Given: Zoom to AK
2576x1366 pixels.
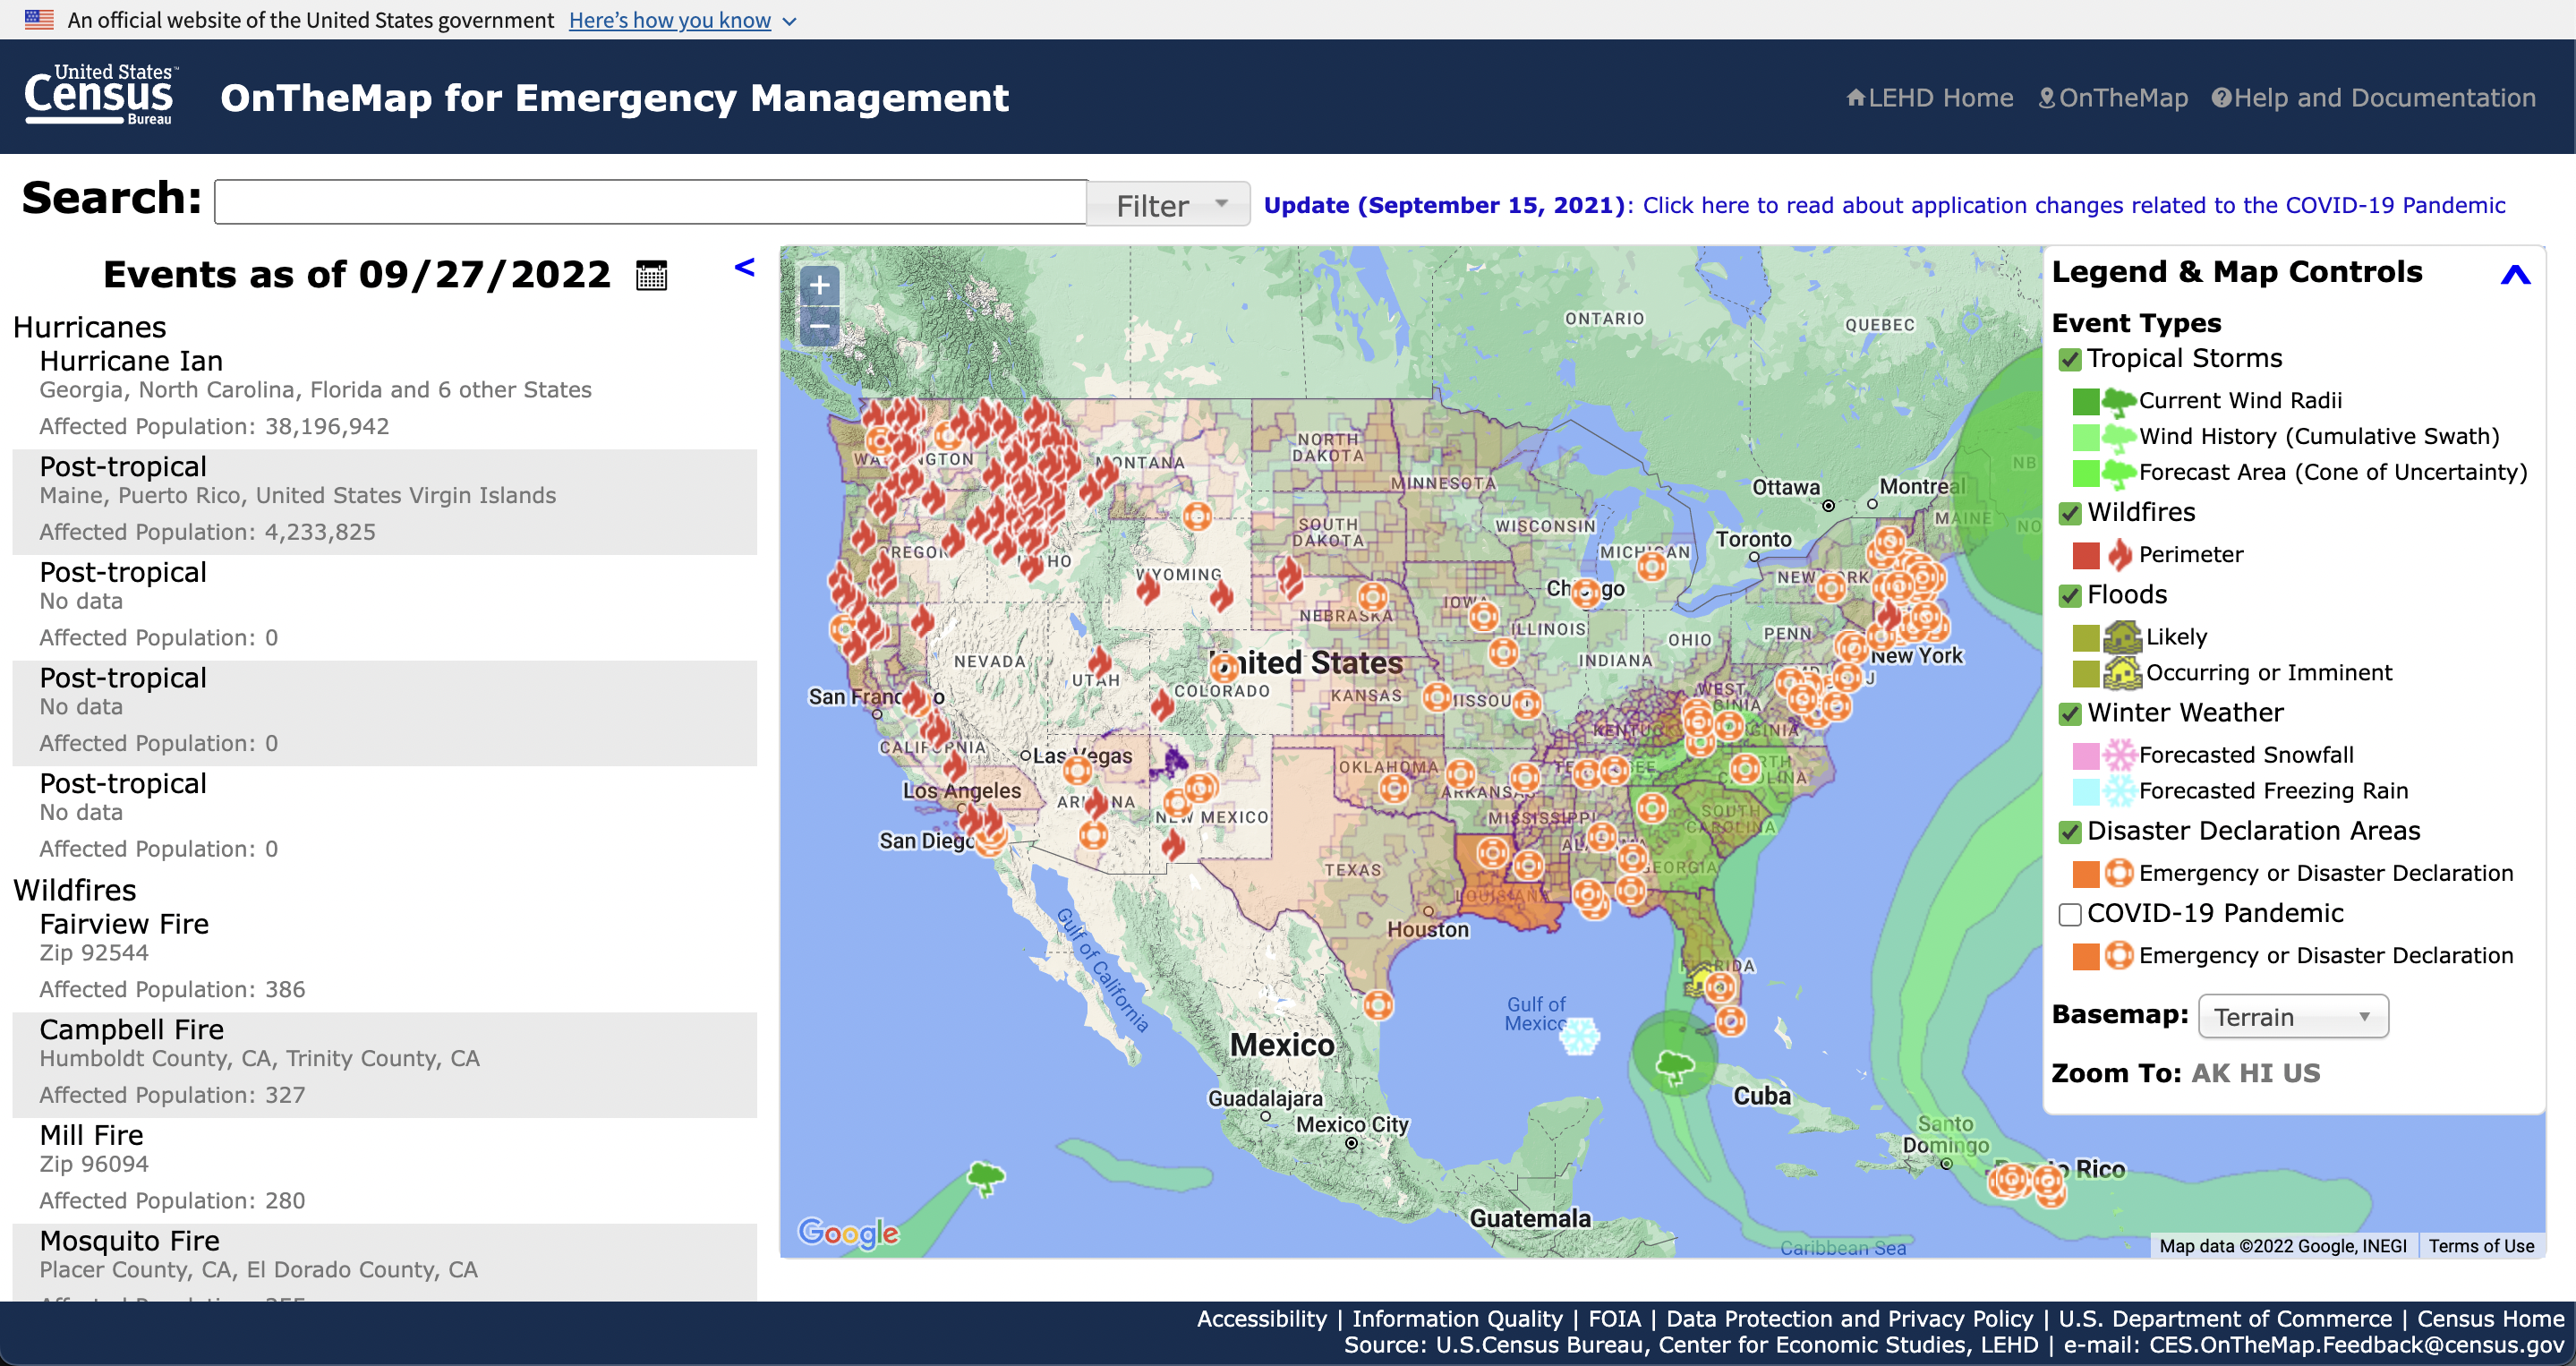Looking at the screenshot, I should [2210, 1073].
